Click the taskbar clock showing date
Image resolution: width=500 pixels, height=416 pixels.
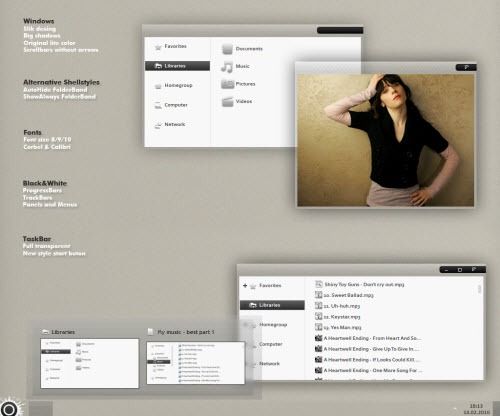[476, 409]
